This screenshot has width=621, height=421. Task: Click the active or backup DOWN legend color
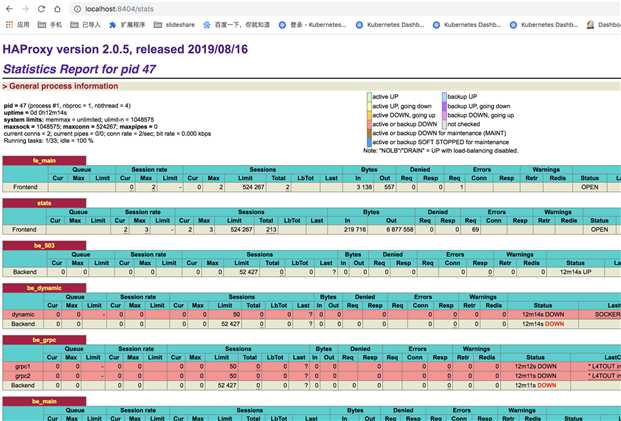pyautogui.click(x=370, y=124)
